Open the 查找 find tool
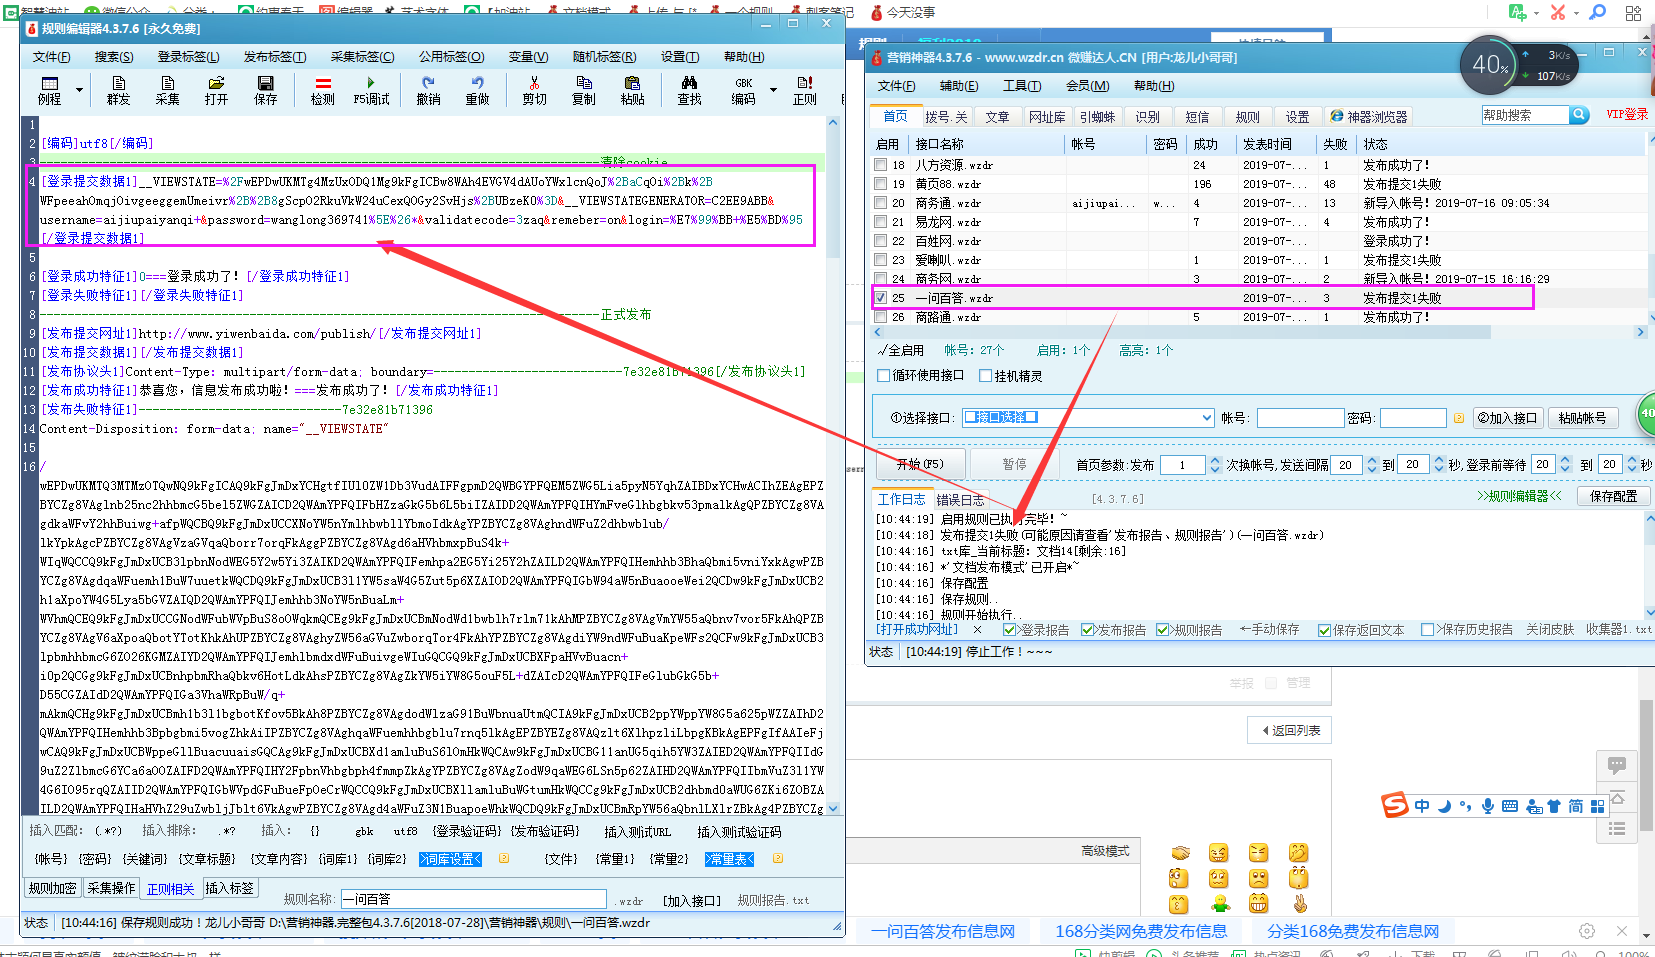Screen dimensions: 1655x957 [688, 90]
